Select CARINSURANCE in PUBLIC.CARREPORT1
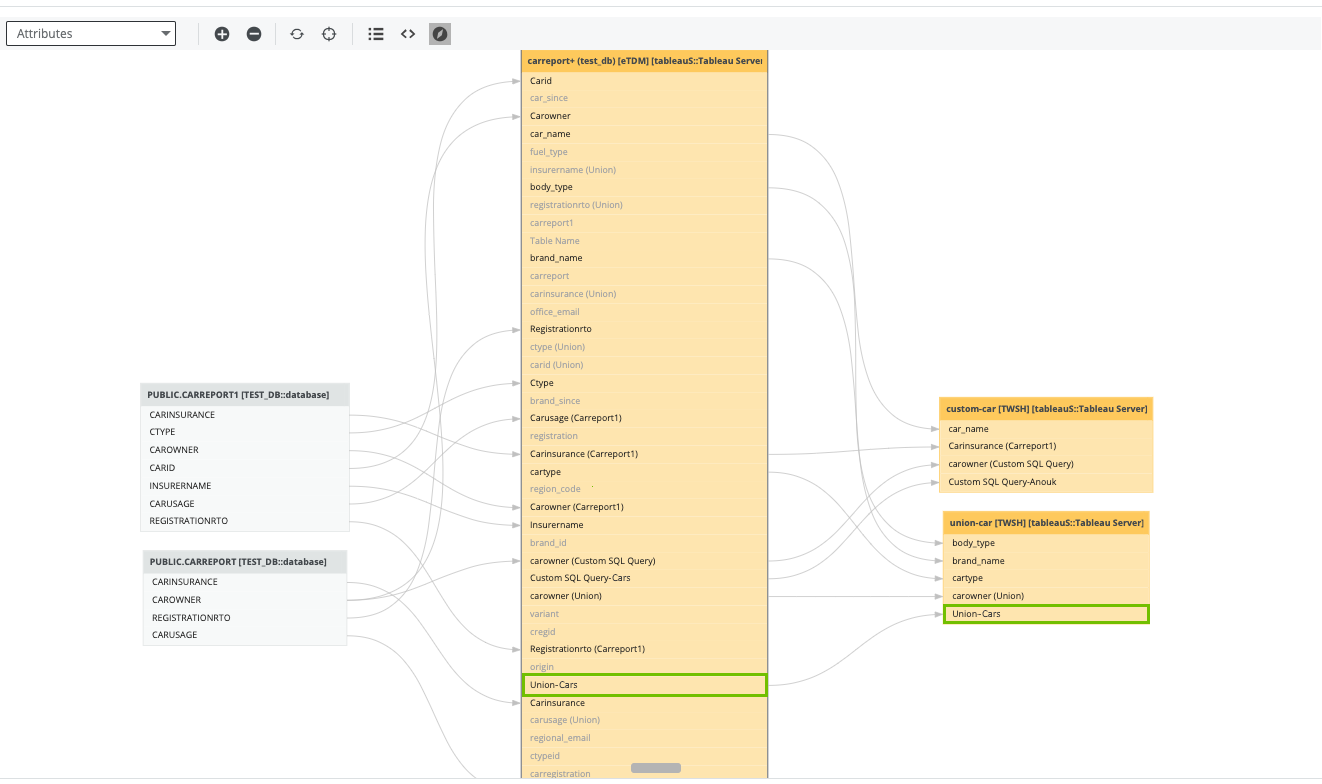Image resolution: width=1322 pixels, height=784 pixels. pyautogui.click(x=245, y=415)
